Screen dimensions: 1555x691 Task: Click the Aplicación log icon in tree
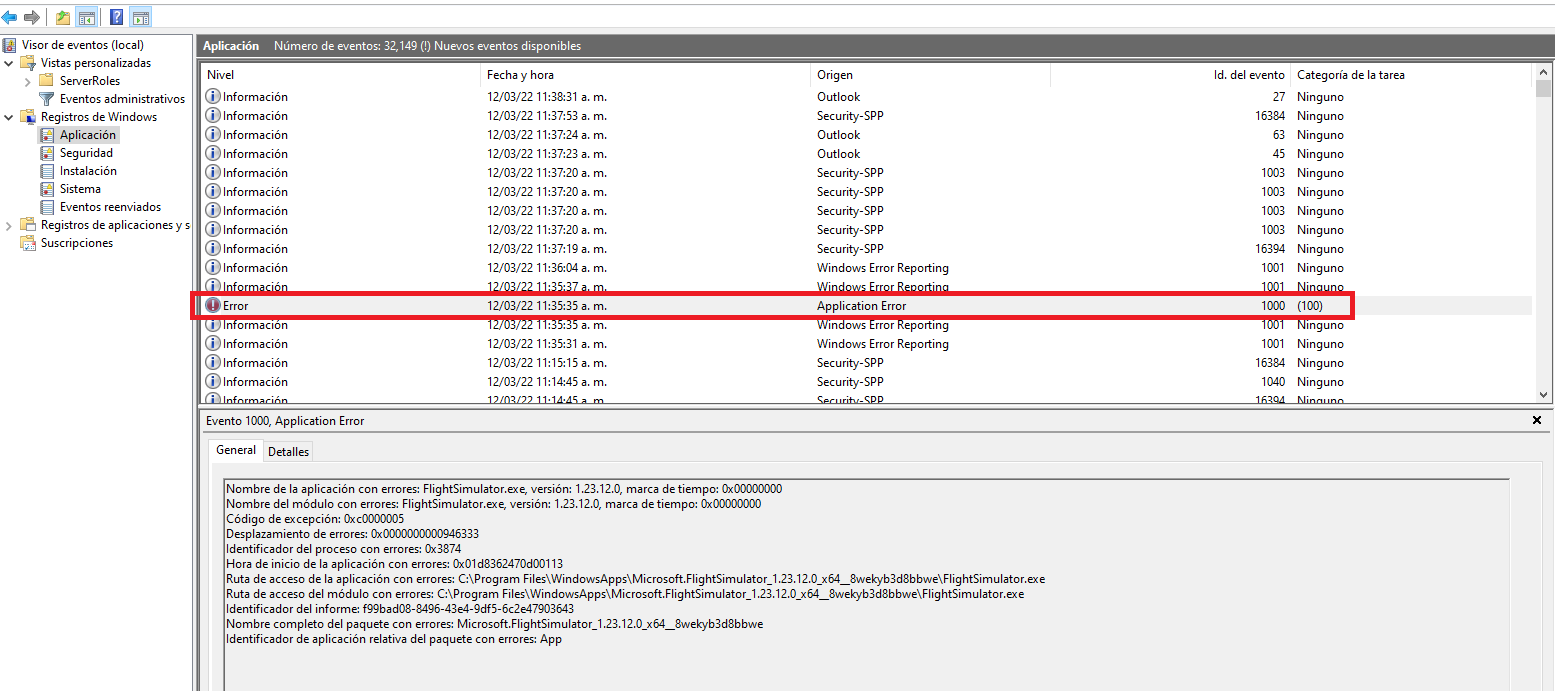coord(47,135)
